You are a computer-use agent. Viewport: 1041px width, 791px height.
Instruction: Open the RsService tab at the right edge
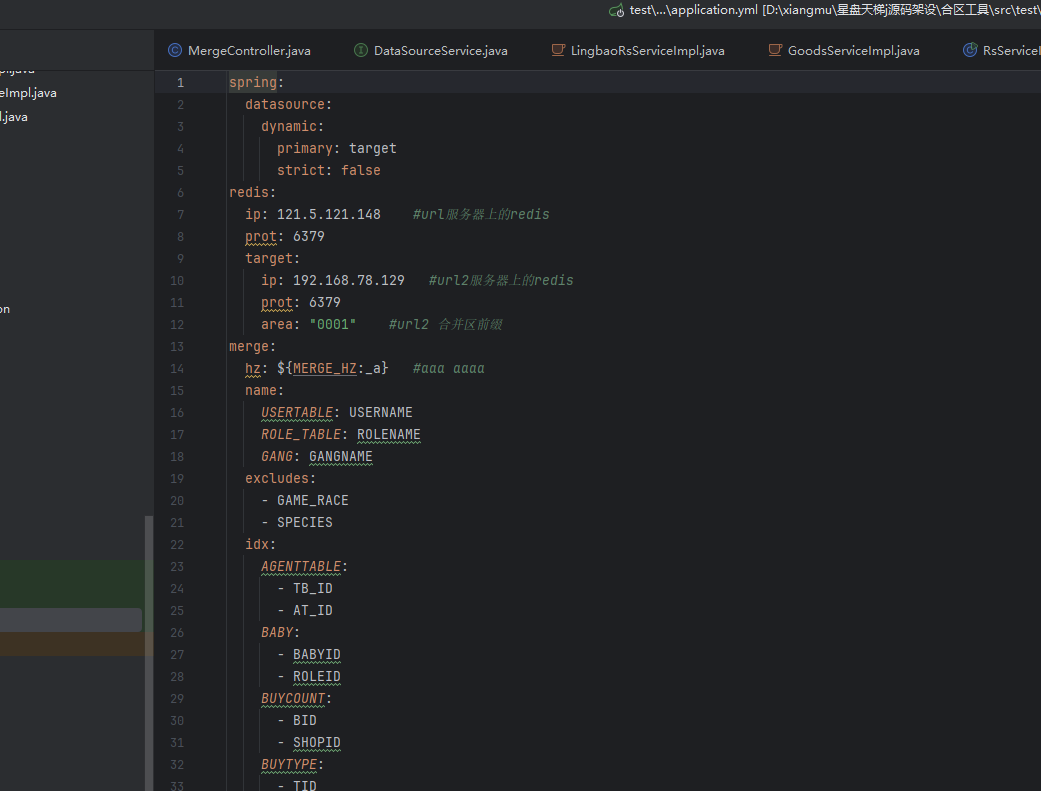(1002, 50)
